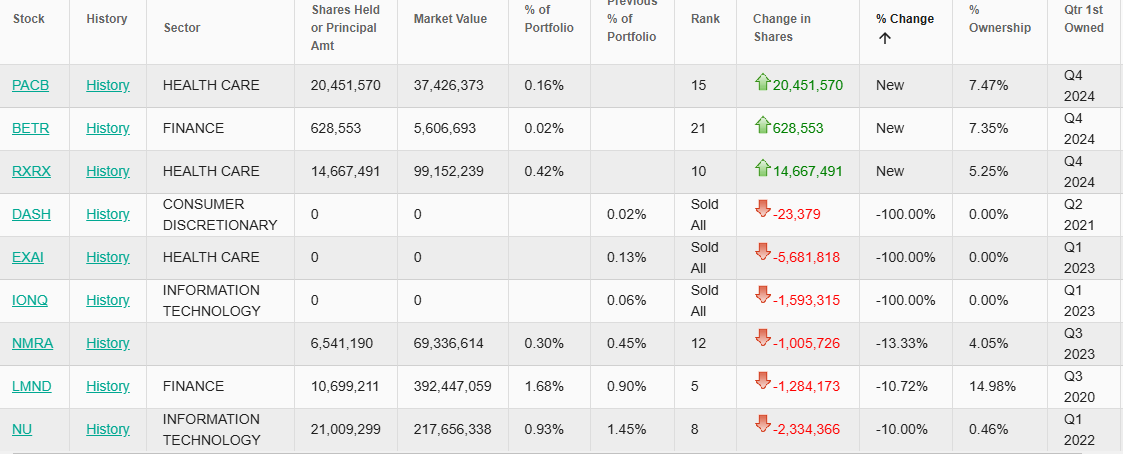Image resolution: width=1123 pixels, height=454 pixels.
Task: Select Q3 2020 quarter cell
Action: coord(1079,386)
